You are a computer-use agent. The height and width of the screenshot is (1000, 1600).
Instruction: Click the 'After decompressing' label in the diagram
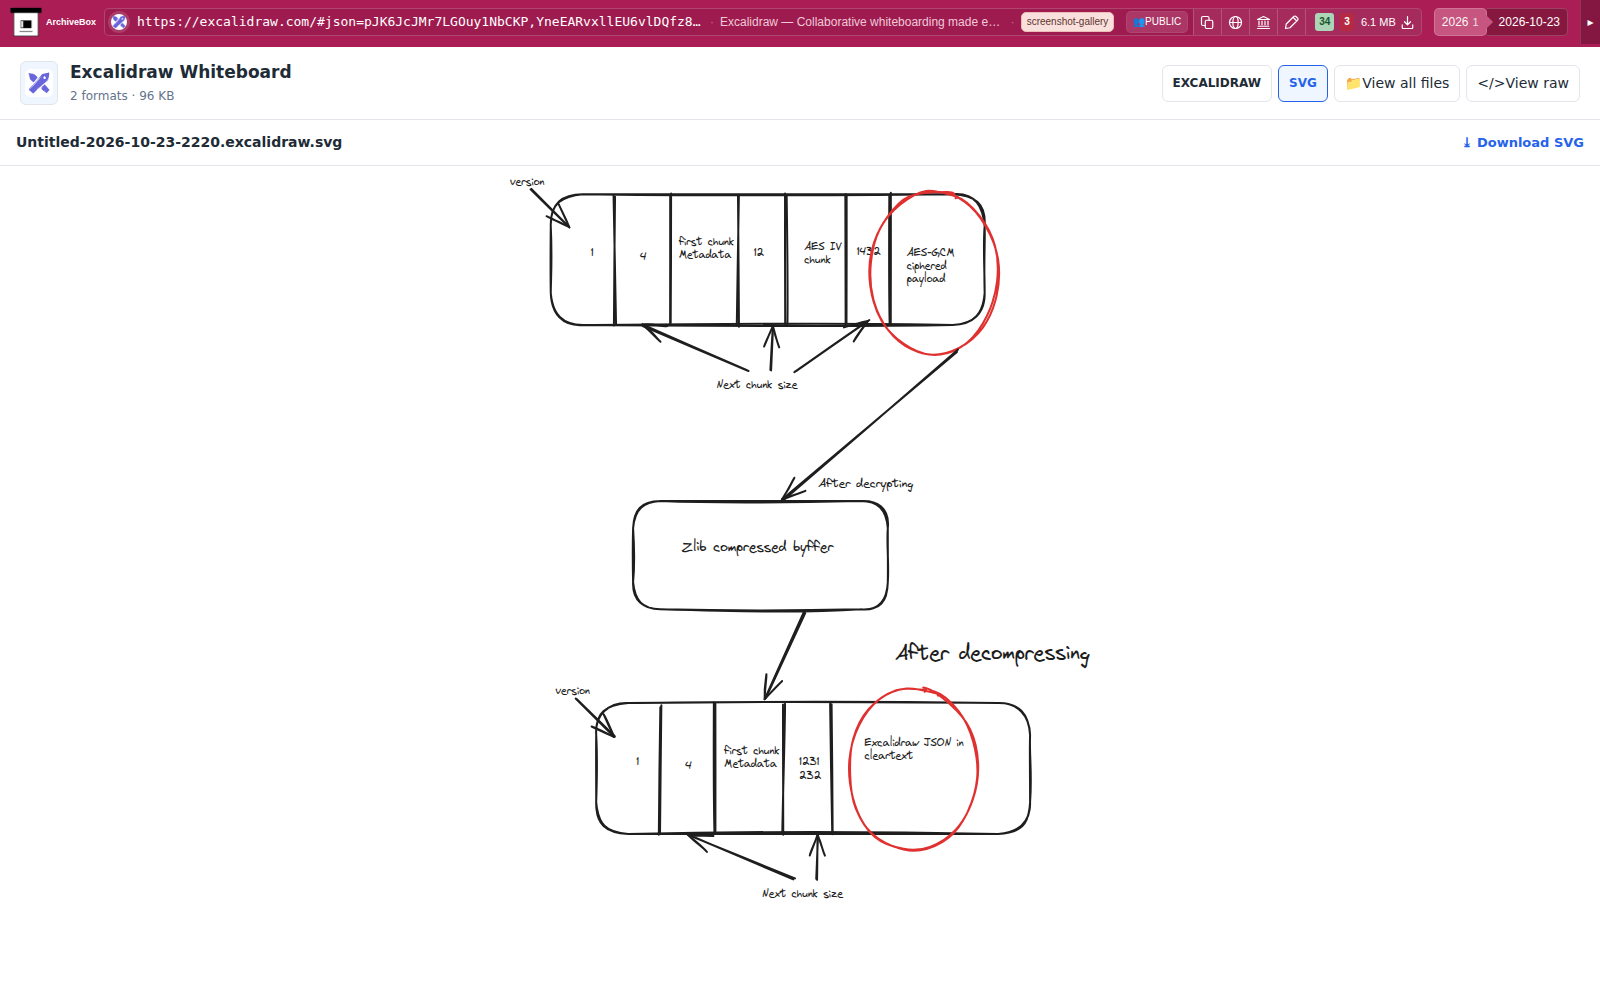(x=992, y=653)
